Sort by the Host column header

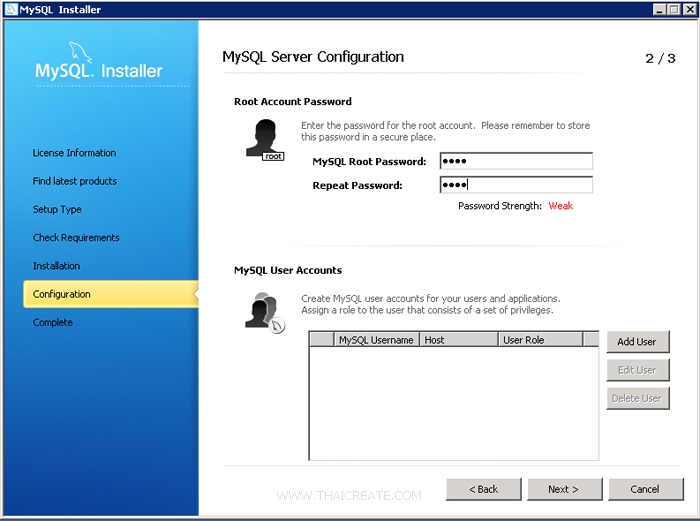459,340
